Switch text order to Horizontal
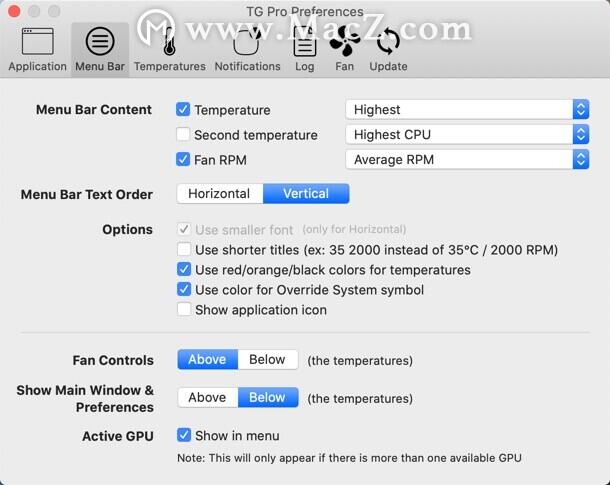This screenshot has width=610, height=485. click(220, 194)
